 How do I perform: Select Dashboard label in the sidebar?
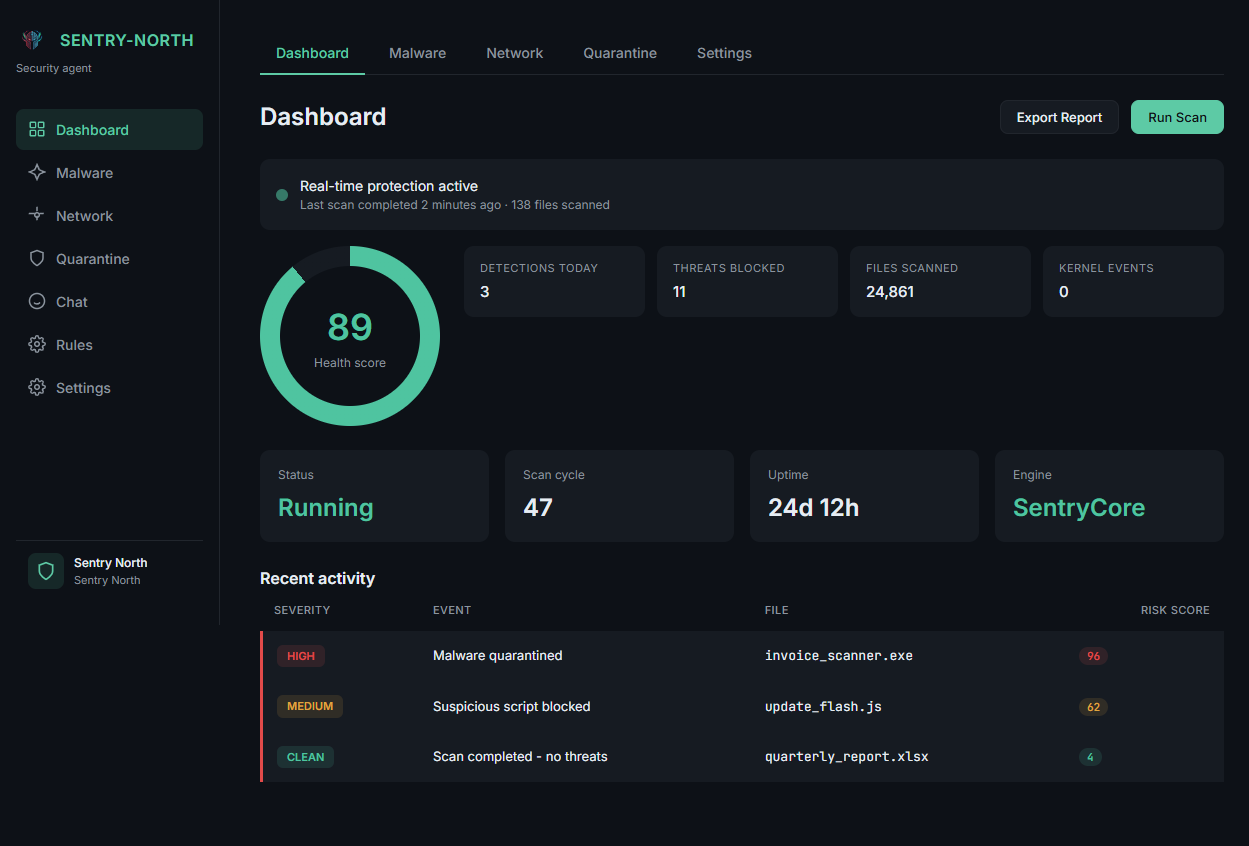92,130
